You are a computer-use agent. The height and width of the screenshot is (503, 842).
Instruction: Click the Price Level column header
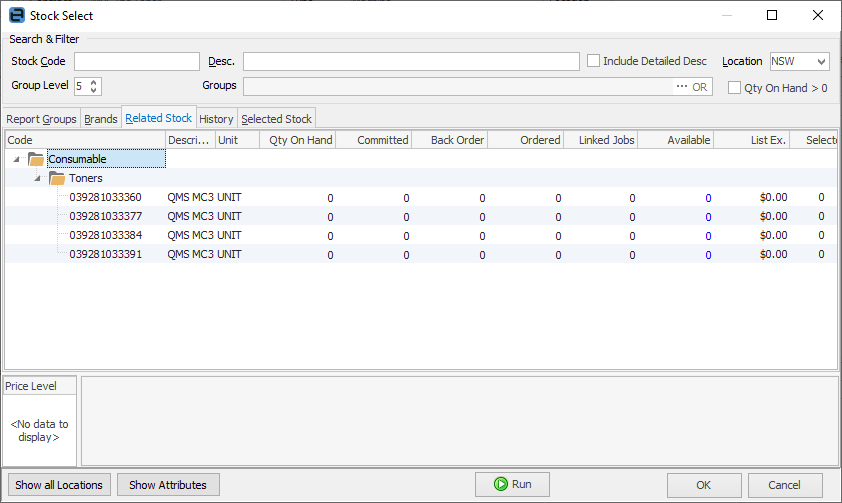tap(40, 386)
